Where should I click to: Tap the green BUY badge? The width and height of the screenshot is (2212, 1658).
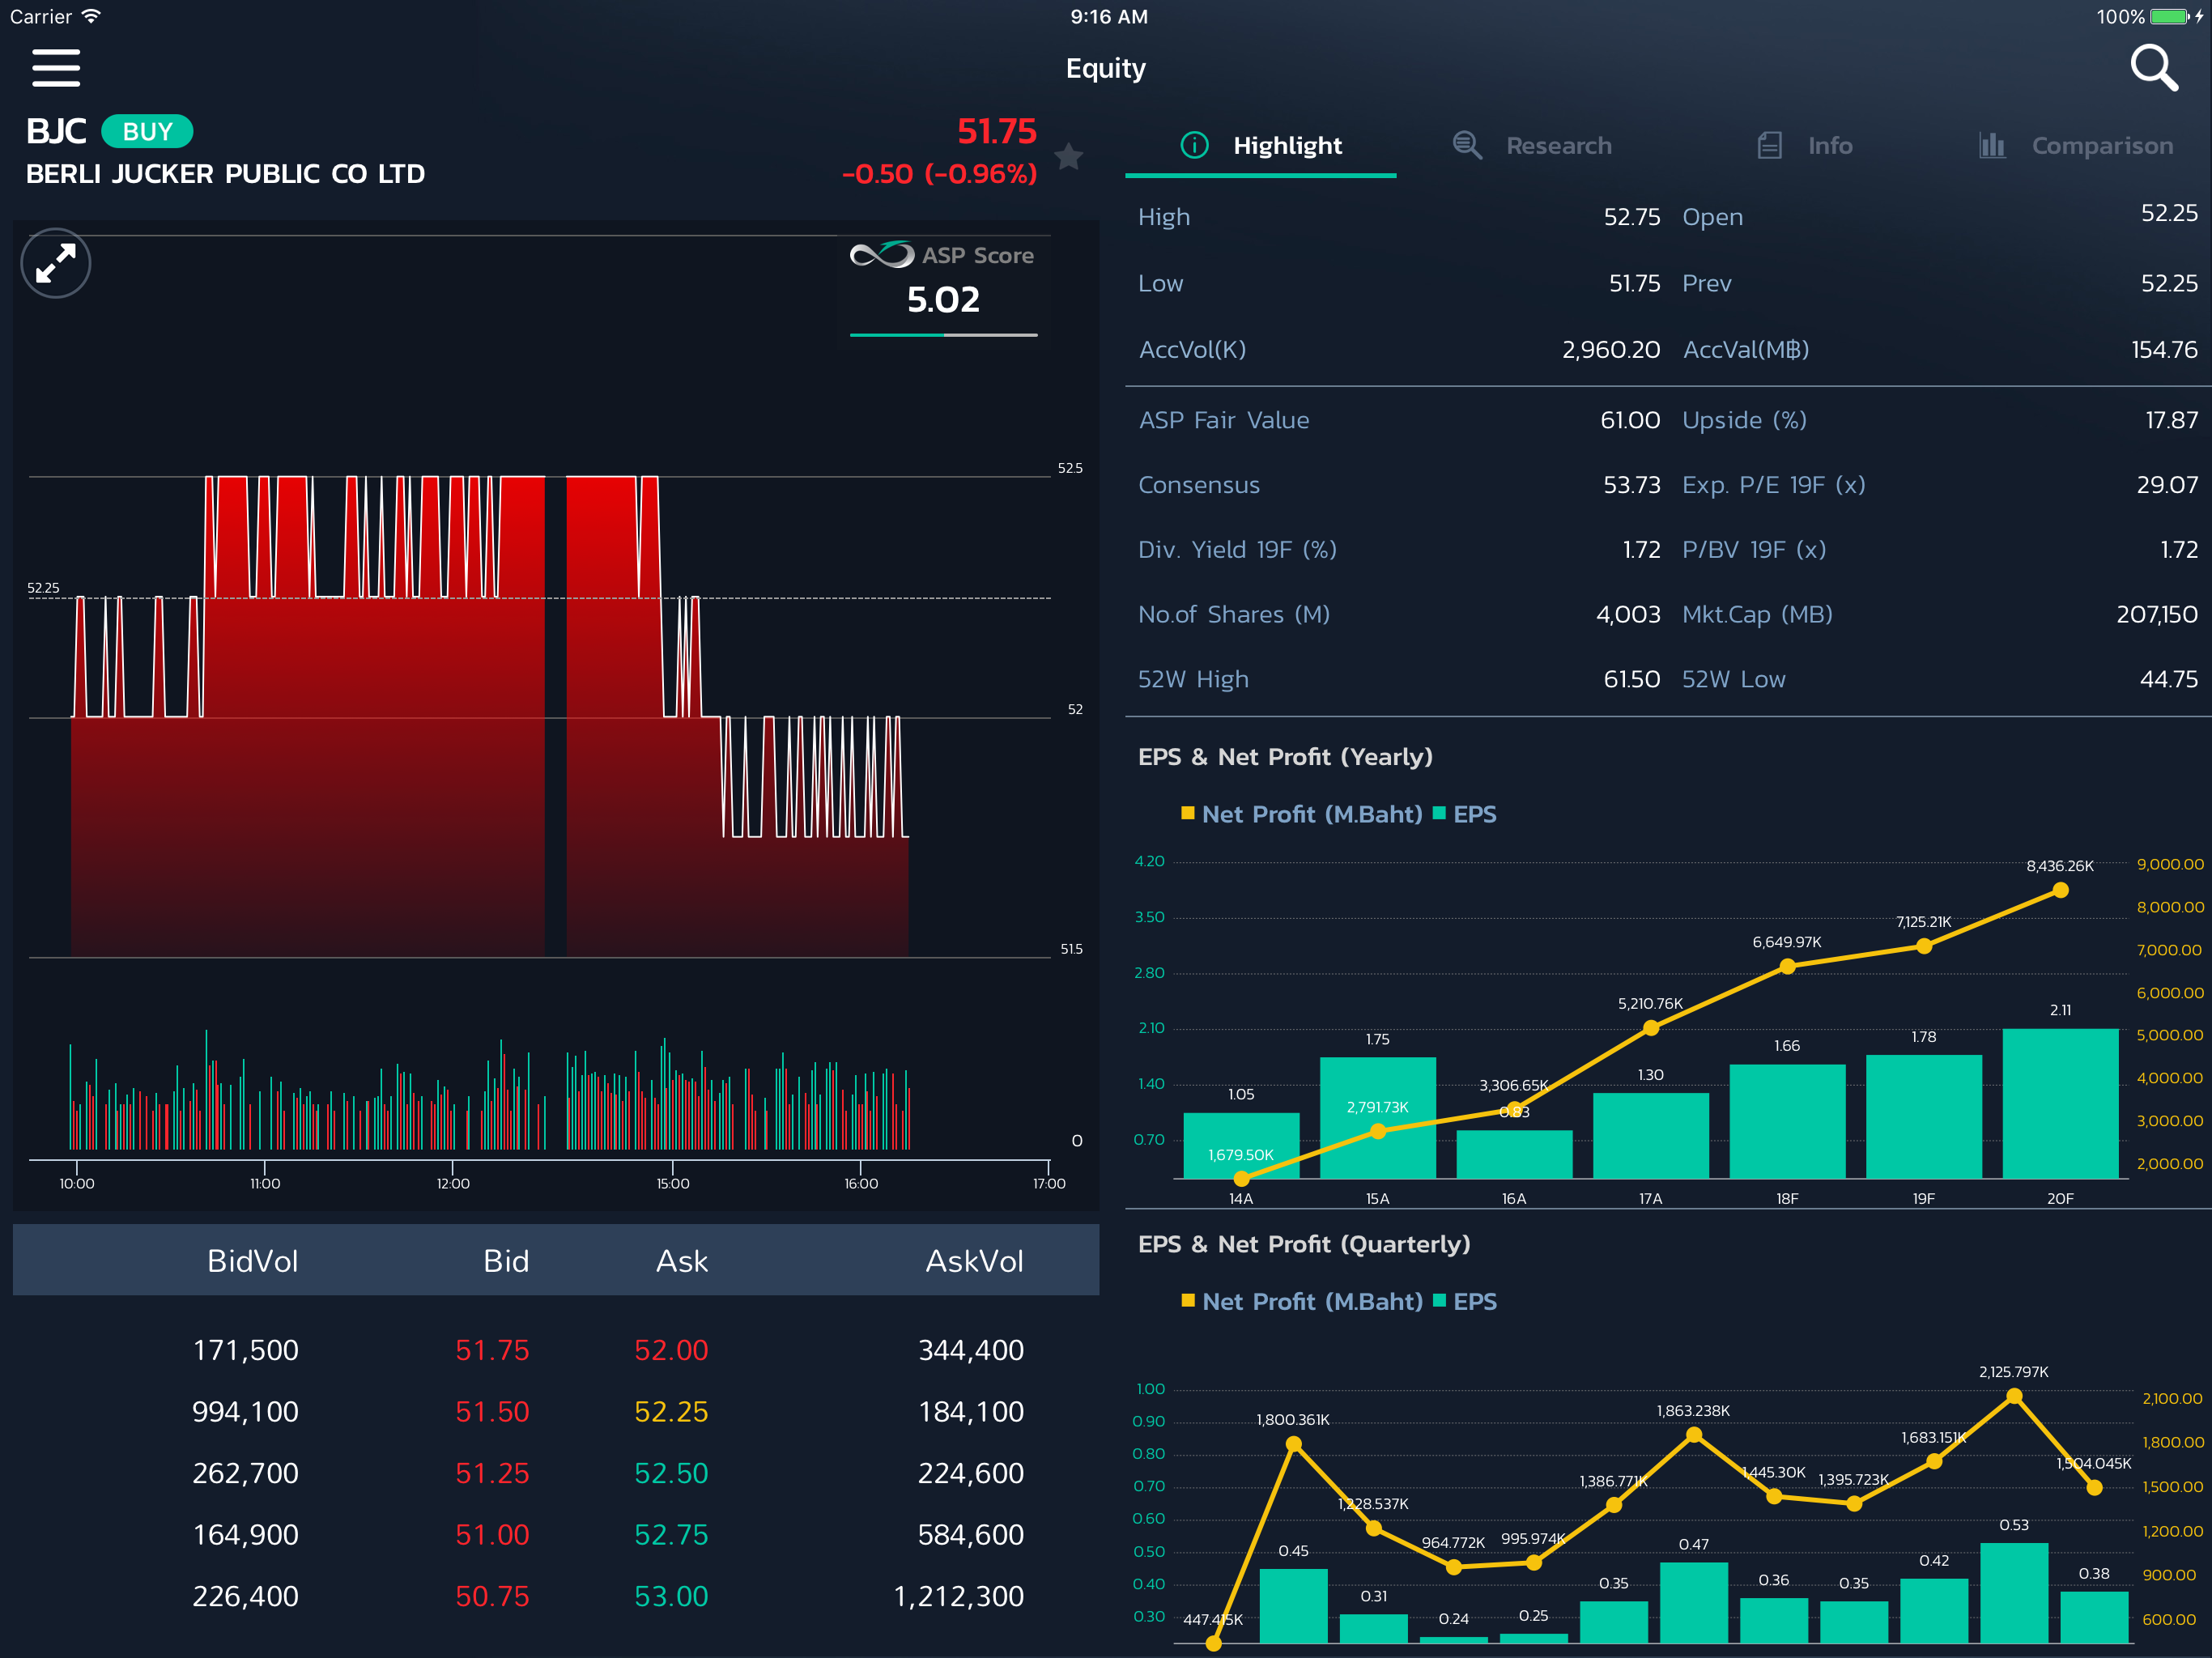(x=147, y=132)
